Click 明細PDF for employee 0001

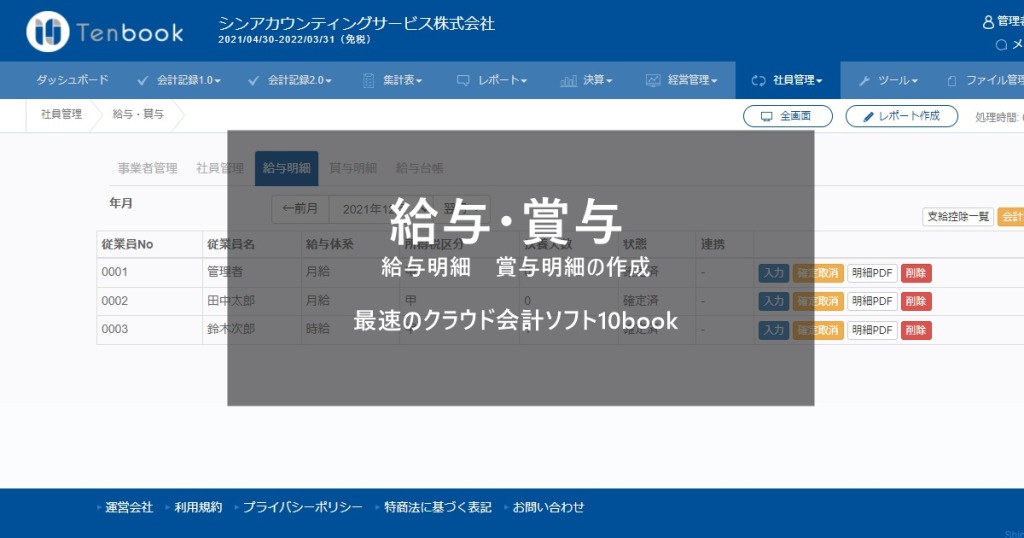[872, 273]
